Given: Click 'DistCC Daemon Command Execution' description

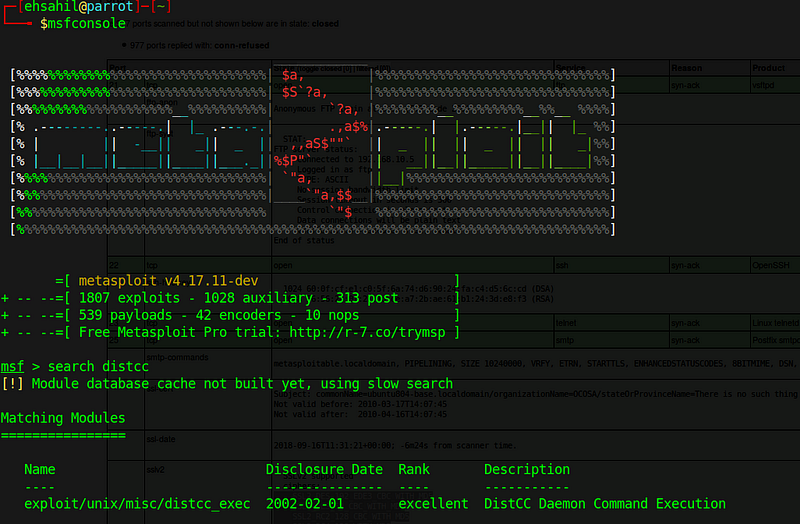Looking at the screenshot, I should pos(605,504).
